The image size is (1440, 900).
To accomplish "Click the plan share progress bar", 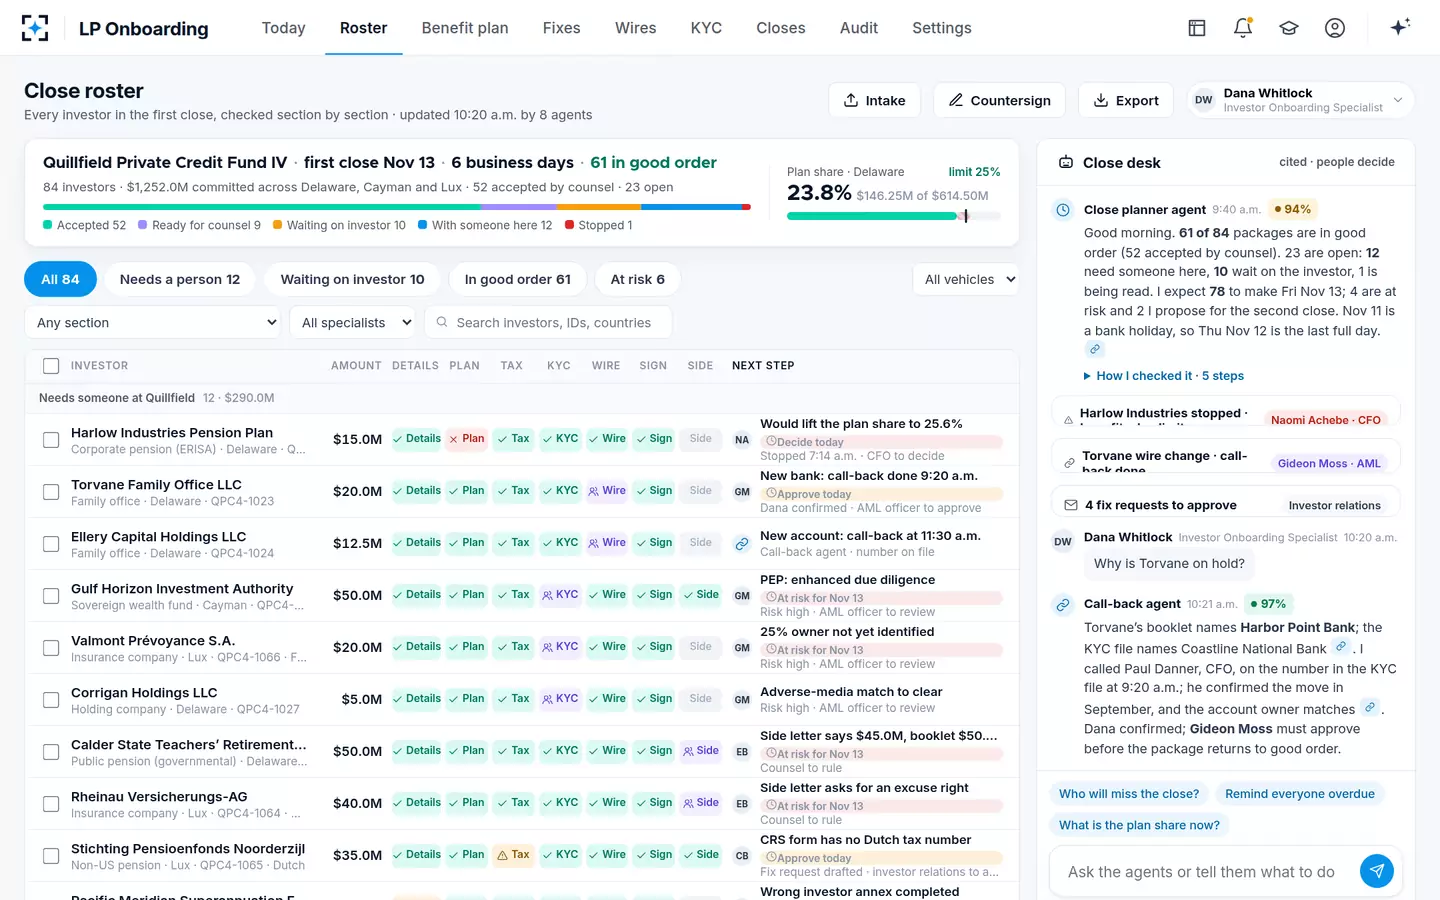I will 894,216.
